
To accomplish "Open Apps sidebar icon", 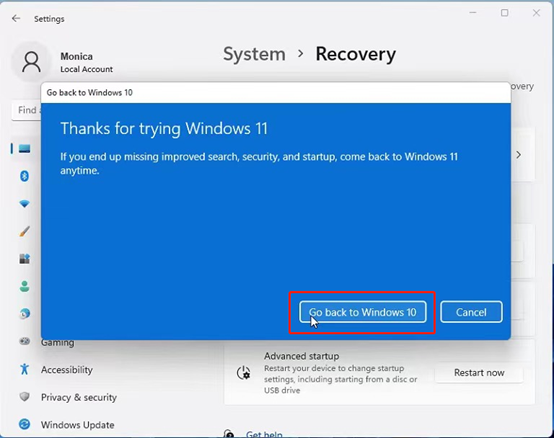I will point(24,259).
